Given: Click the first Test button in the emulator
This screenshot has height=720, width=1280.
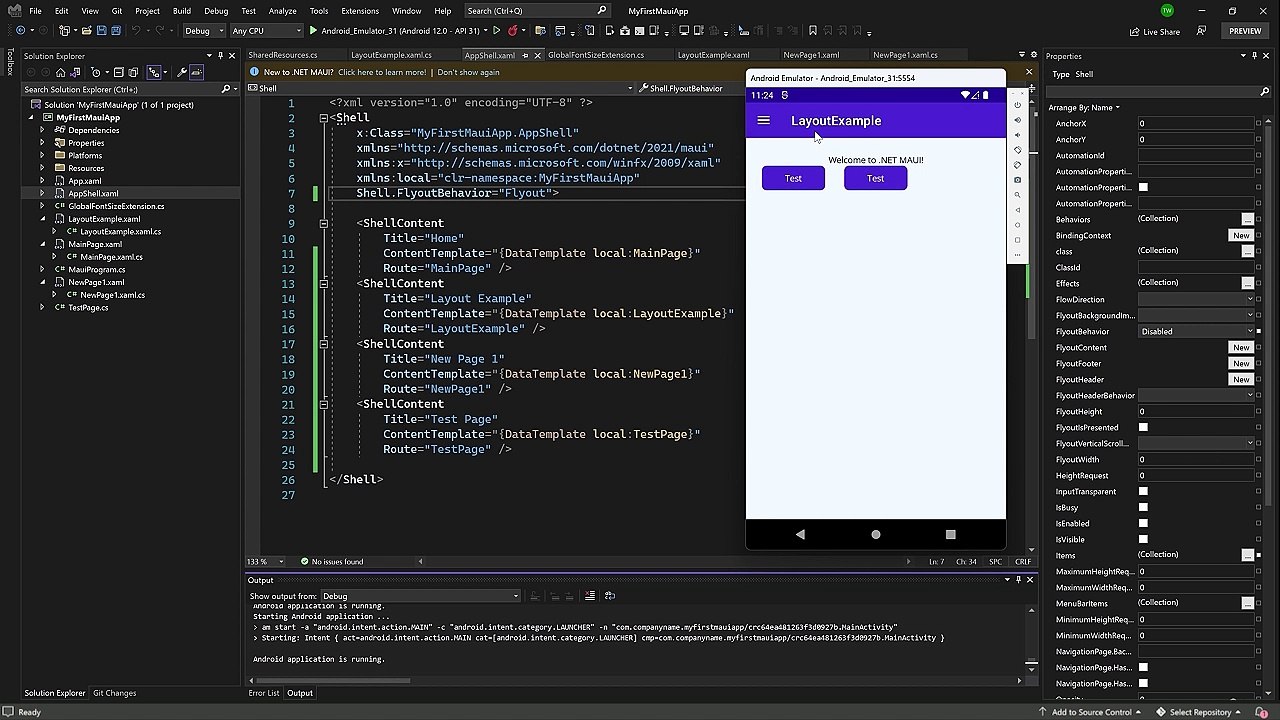Looking at the screenshot, I should coord(793,179).
